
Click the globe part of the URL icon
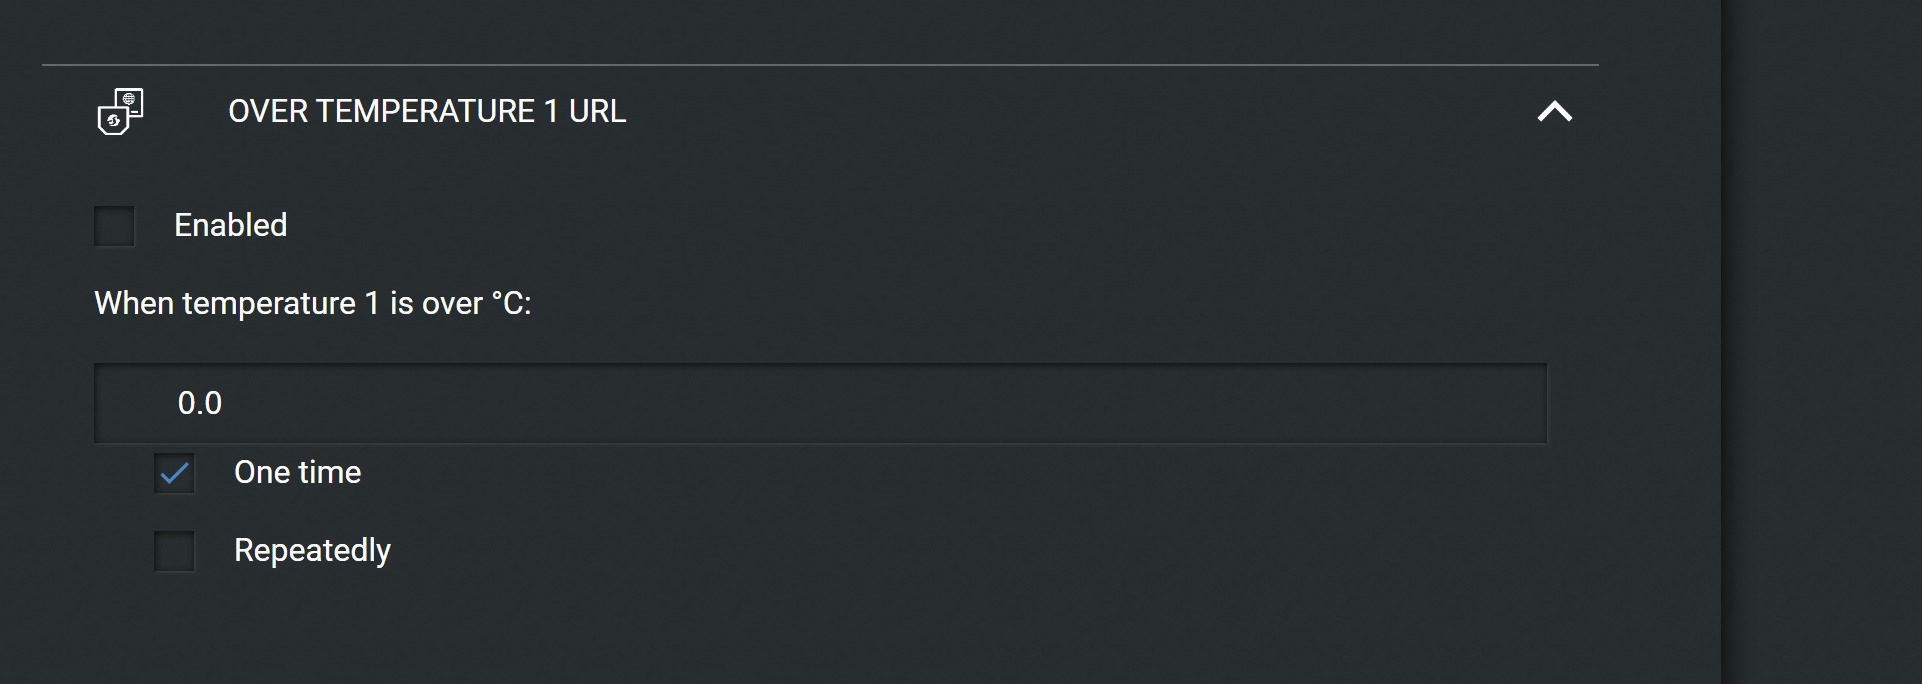pos(130,99)
